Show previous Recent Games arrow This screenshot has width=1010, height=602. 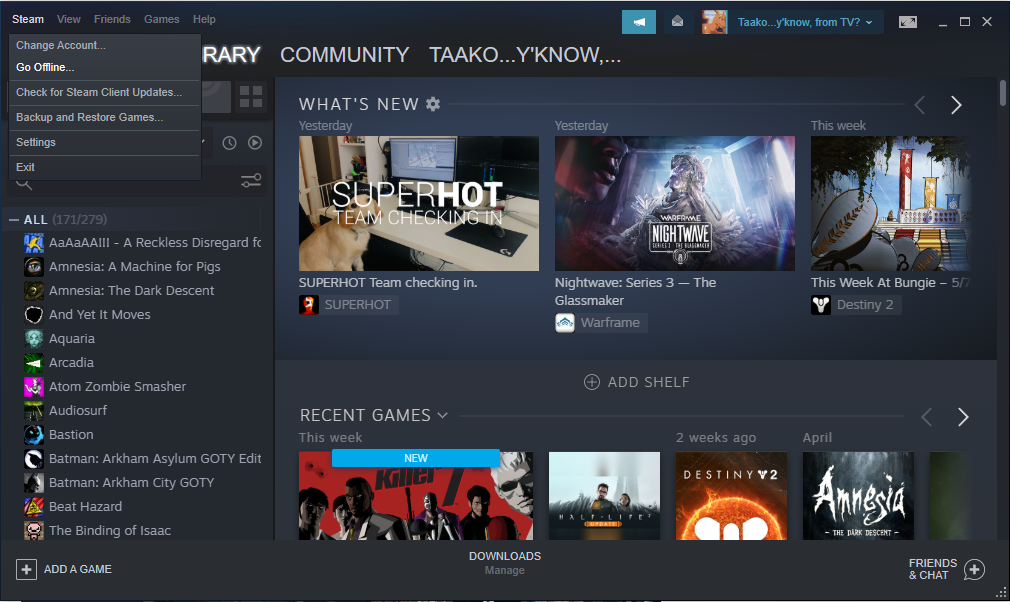tap(927, 417)
